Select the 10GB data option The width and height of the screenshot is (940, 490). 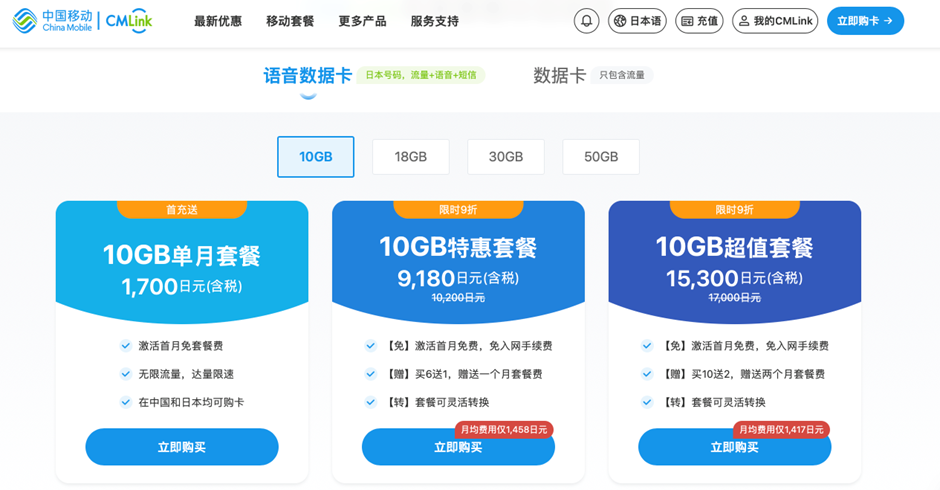315,157
